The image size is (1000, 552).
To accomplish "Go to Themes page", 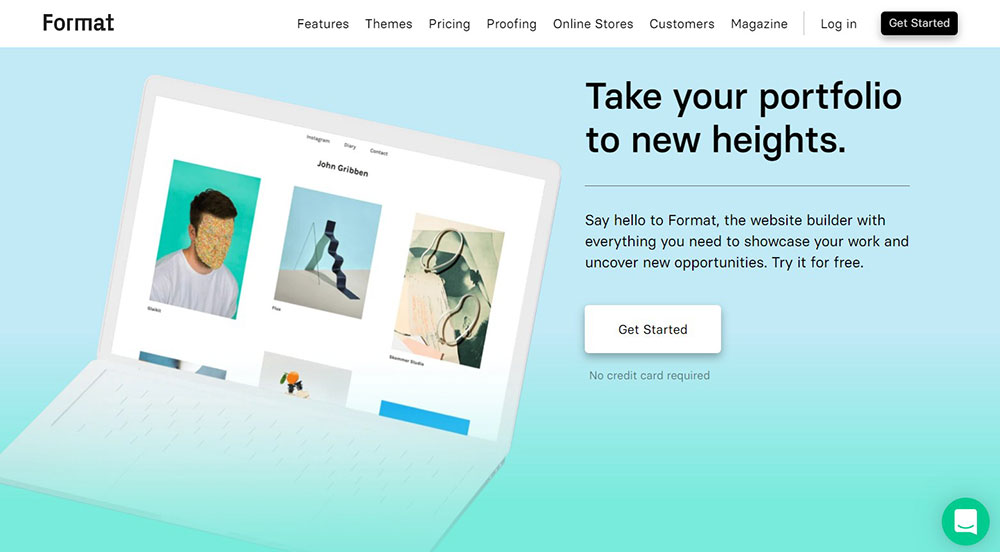I will tap(388, 24).
